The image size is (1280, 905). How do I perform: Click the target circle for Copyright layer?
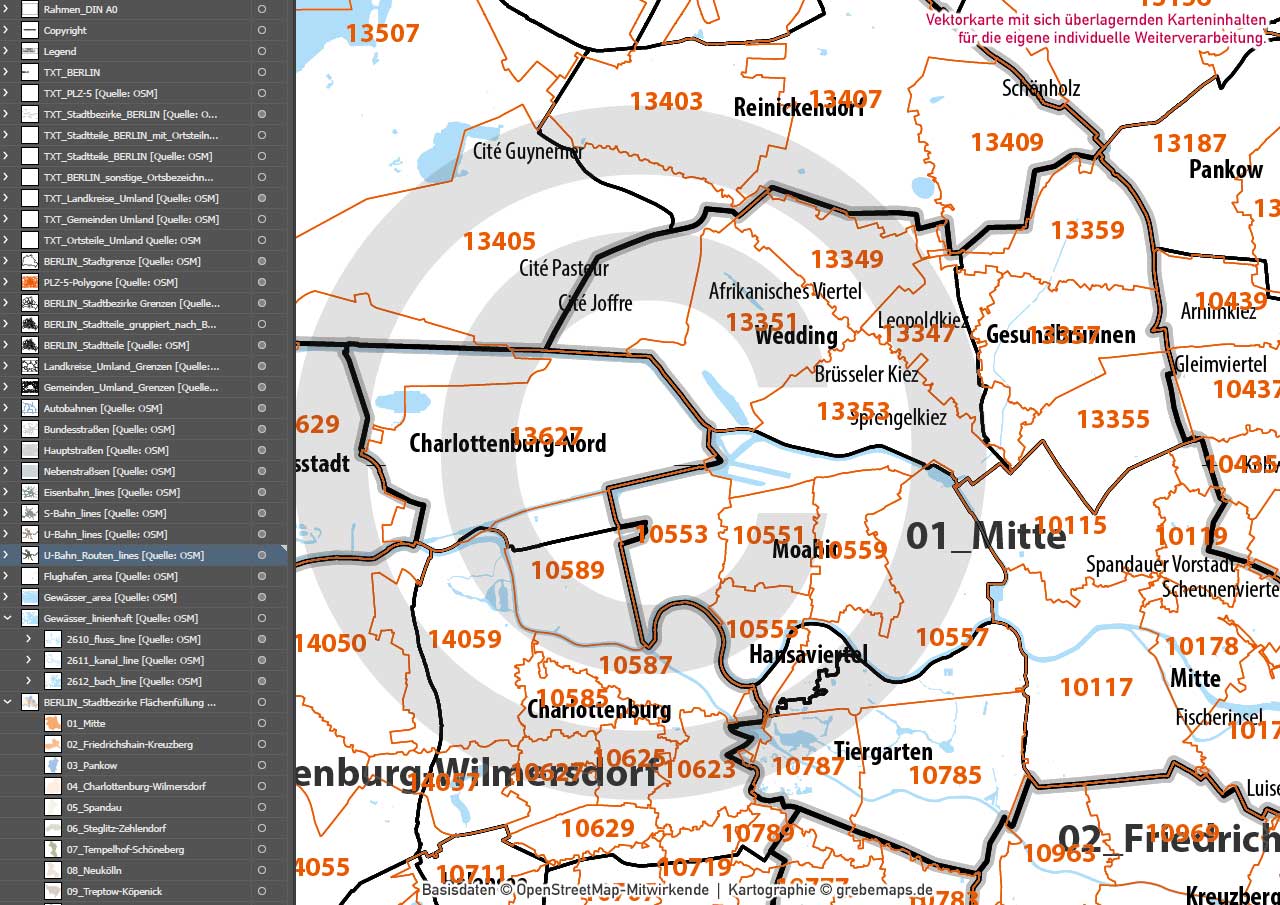(261, 31)
